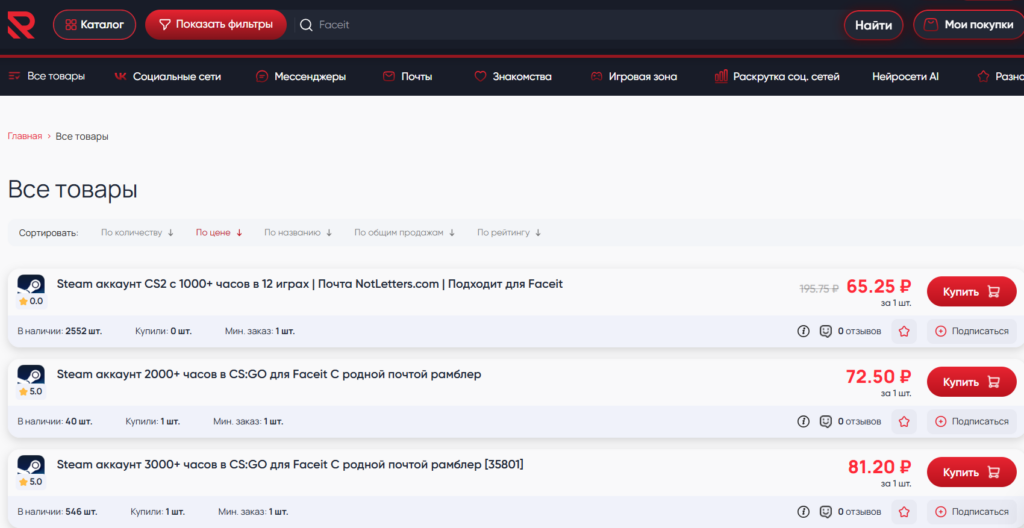1024x528 pixels.
Task: Click Купить for the 72.50 ₽ item
Action: [971, 382]
